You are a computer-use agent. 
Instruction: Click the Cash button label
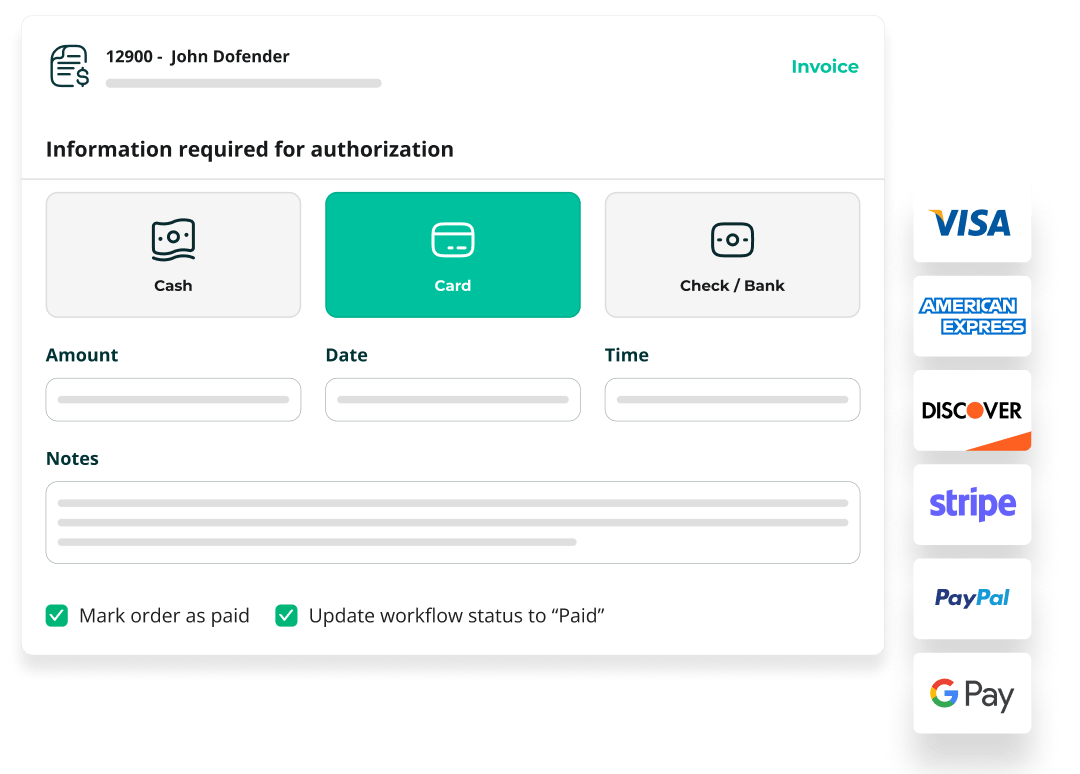click(173, 286)
